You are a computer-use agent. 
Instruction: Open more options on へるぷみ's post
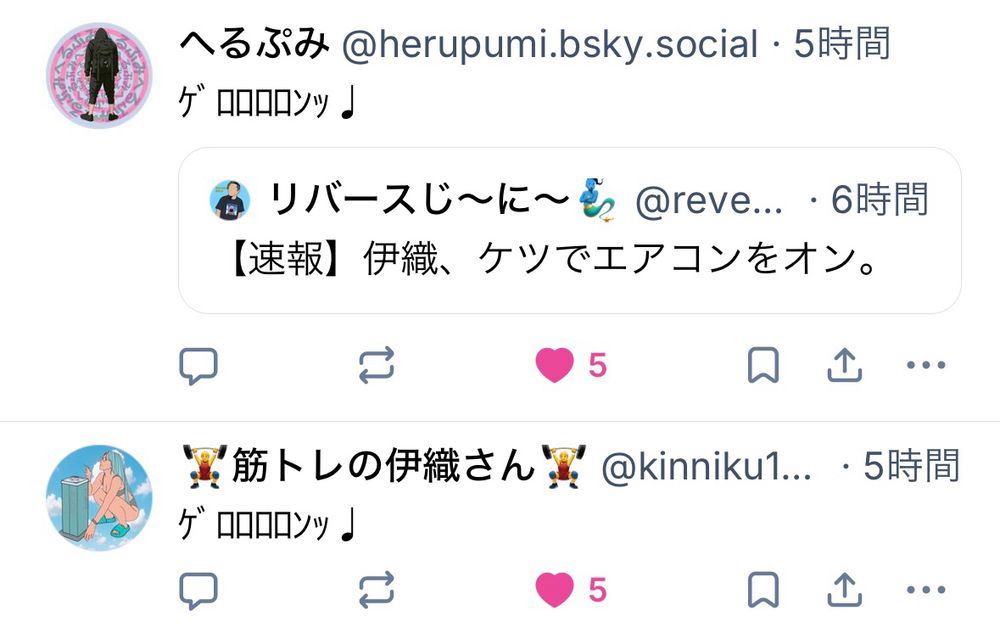[926, 365]
